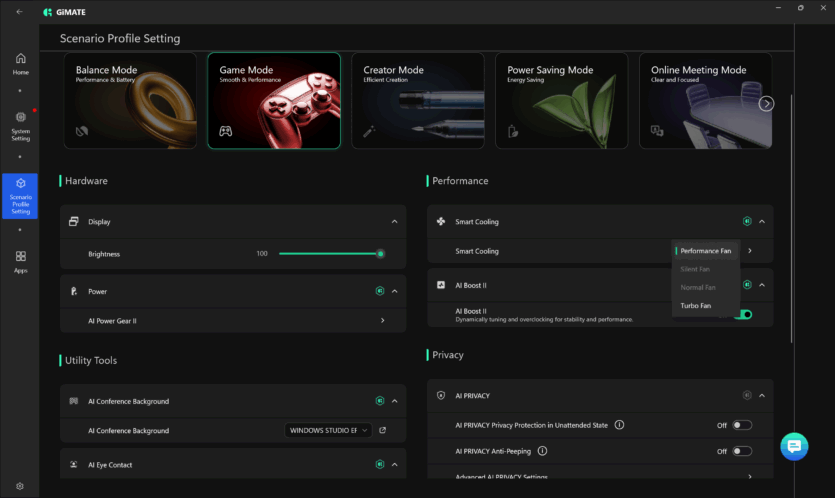The image size is (835, 498).
Task: Collapse the Display section
Action: 394,221
